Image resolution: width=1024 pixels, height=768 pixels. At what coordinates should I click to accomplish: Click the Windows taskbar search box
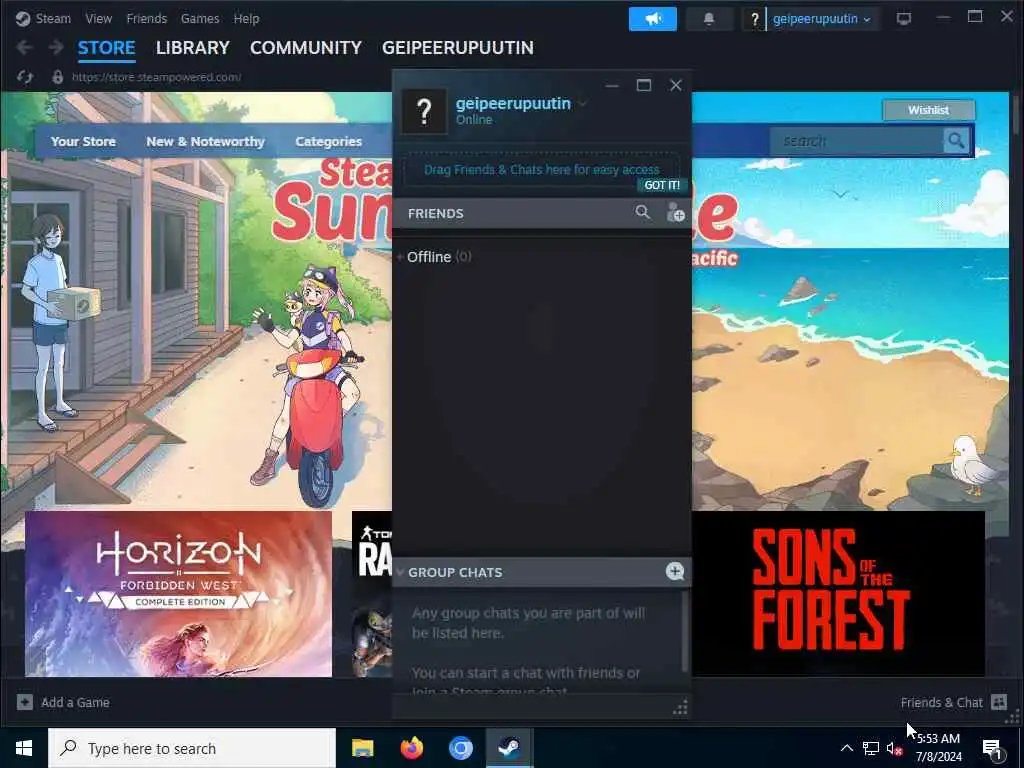(192, 748)
